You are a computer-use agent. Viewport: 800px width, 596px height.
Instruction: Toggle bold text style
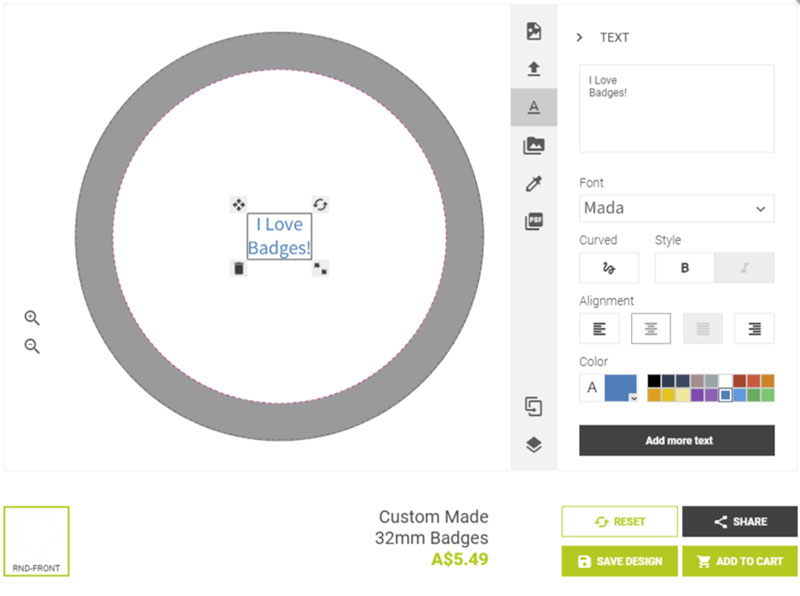(685, 268)
